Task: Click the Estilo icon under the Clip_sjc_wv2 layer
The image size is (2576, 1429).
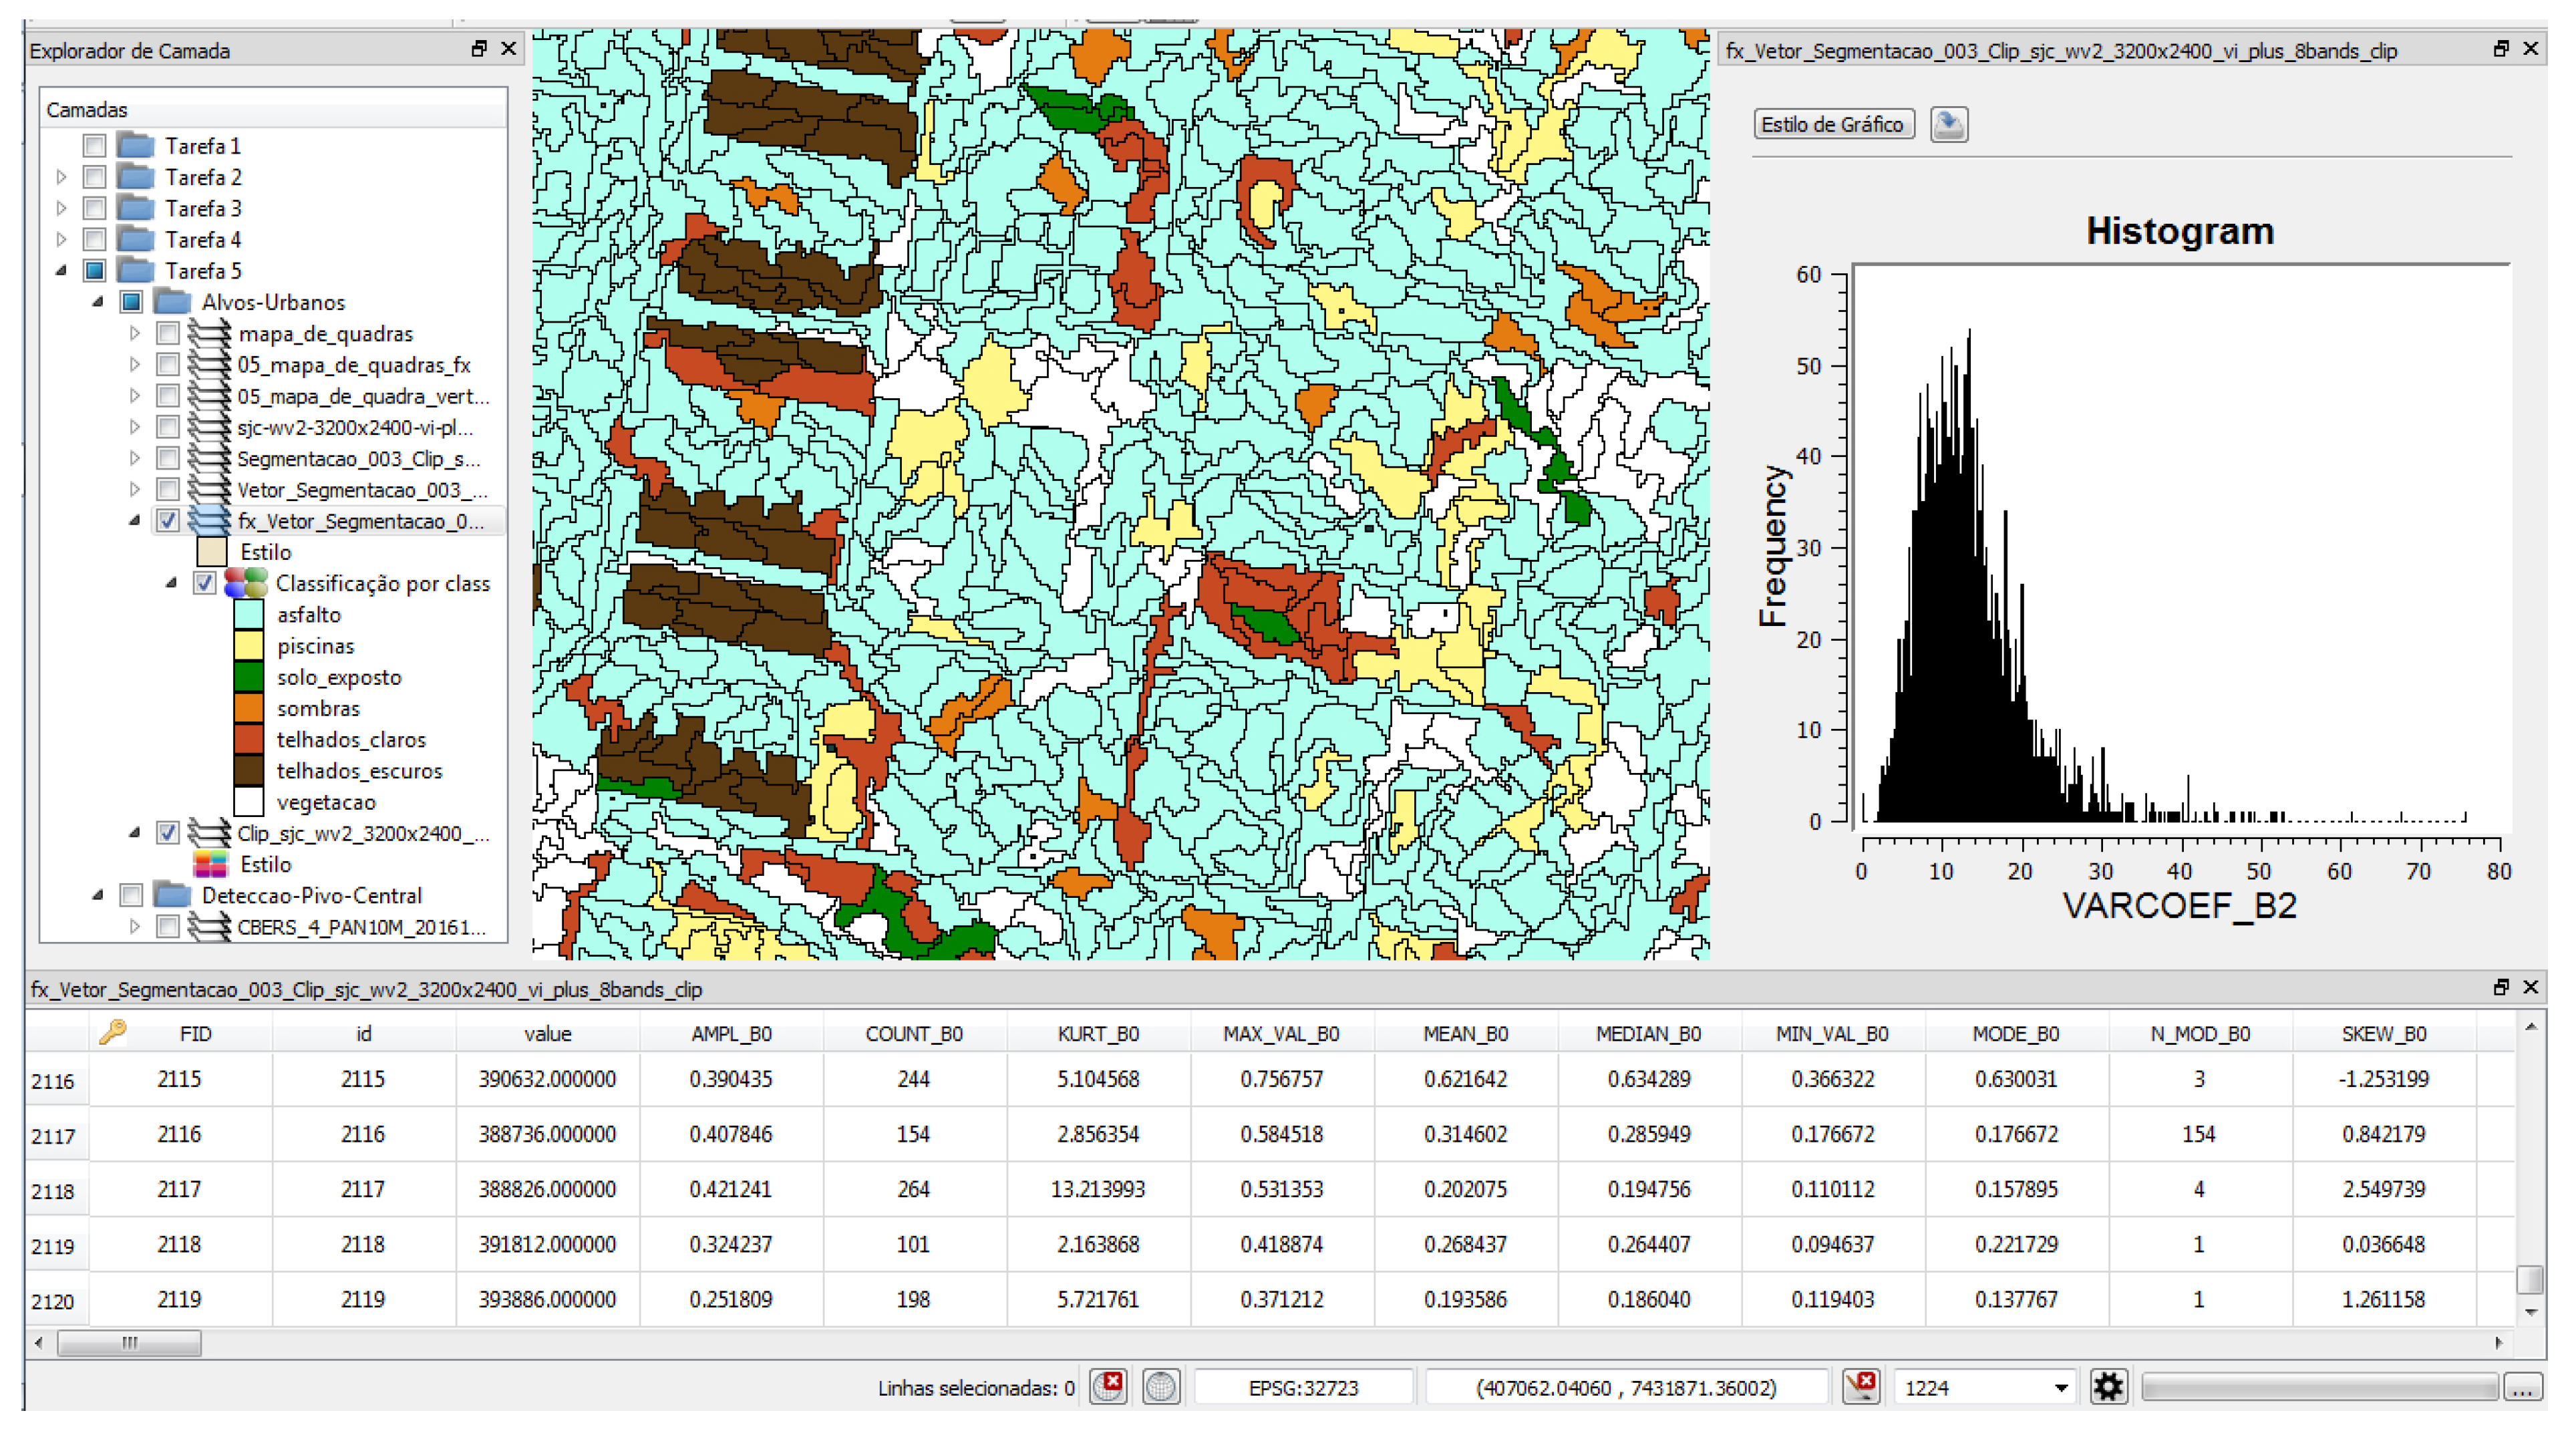Action: 210,863
